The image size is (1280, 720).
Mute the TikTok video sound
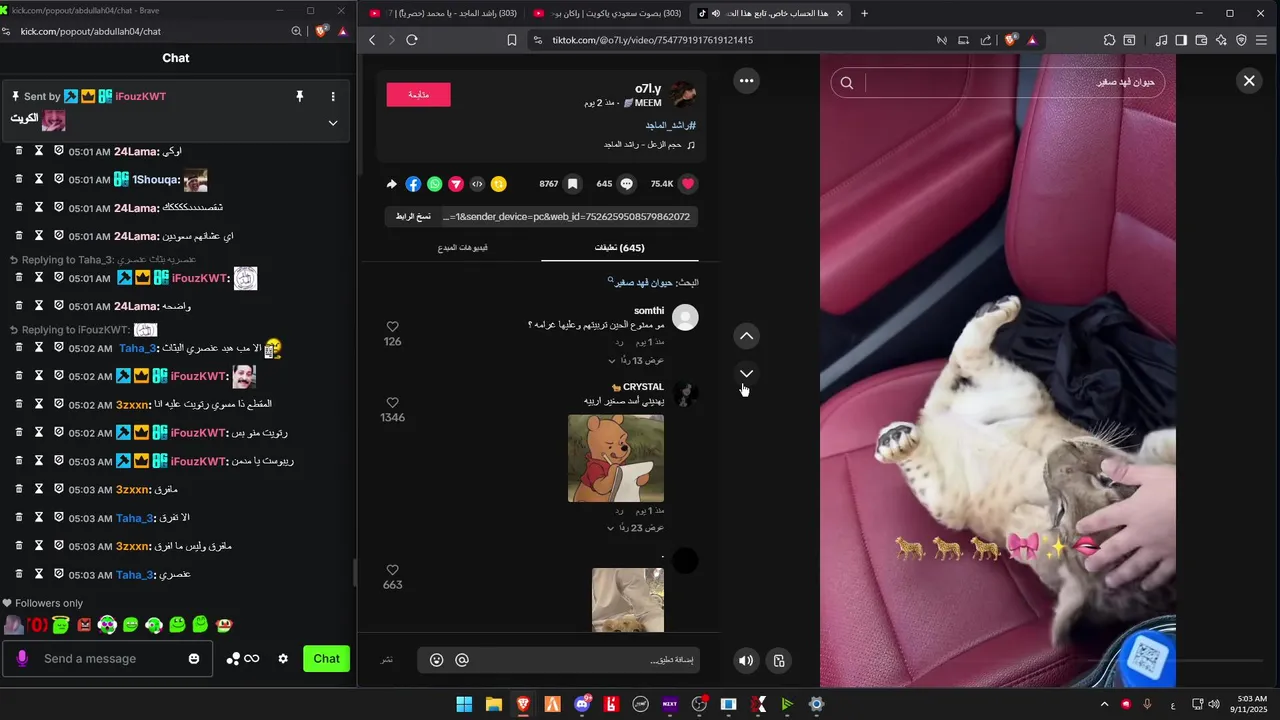746,660
